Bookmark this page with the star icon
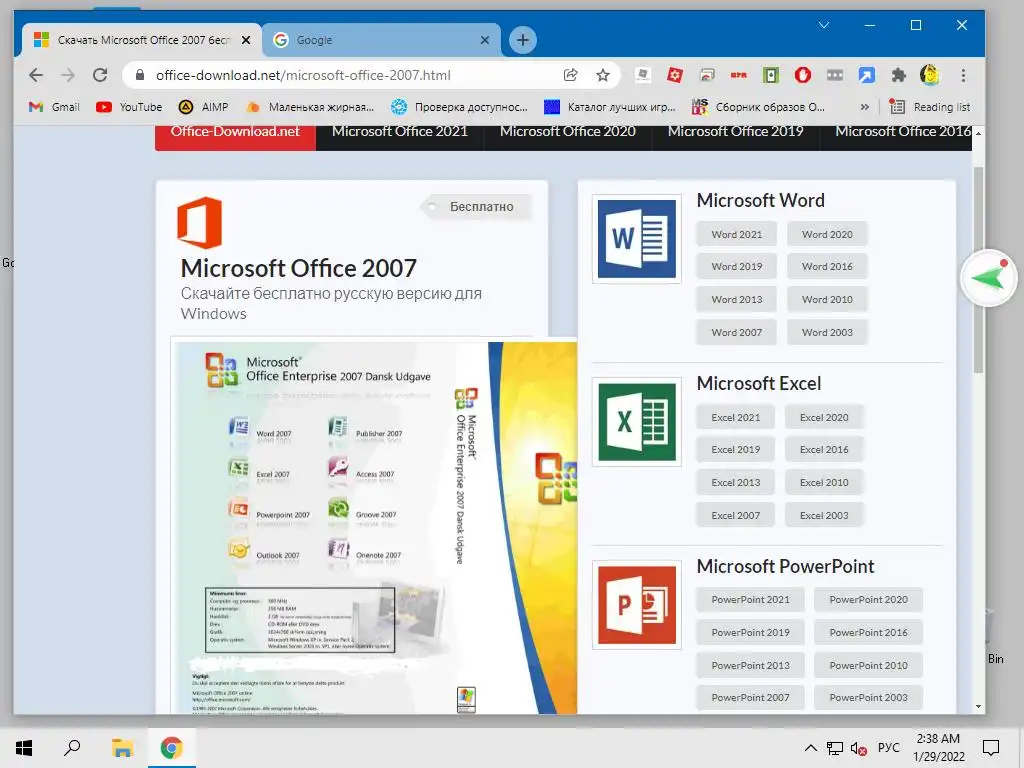Viewport: 1024px width, 768px height. click(x=603, y=75)
